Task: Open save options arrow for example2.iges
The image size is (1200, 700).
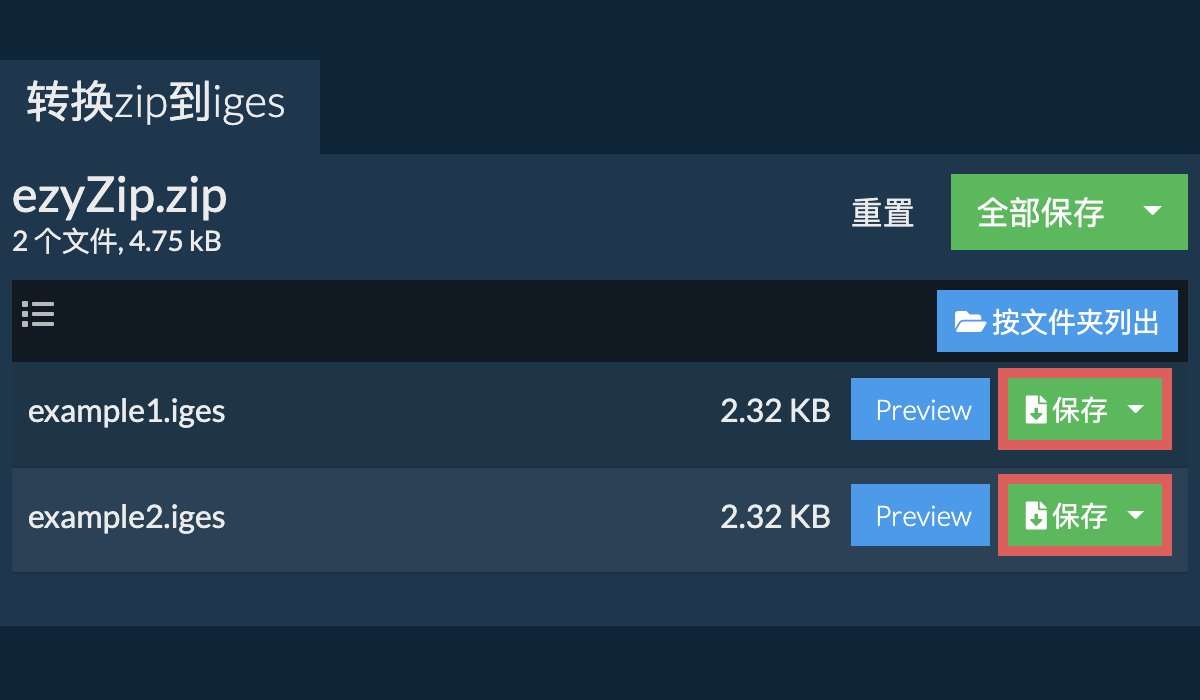Action: 1136,515
